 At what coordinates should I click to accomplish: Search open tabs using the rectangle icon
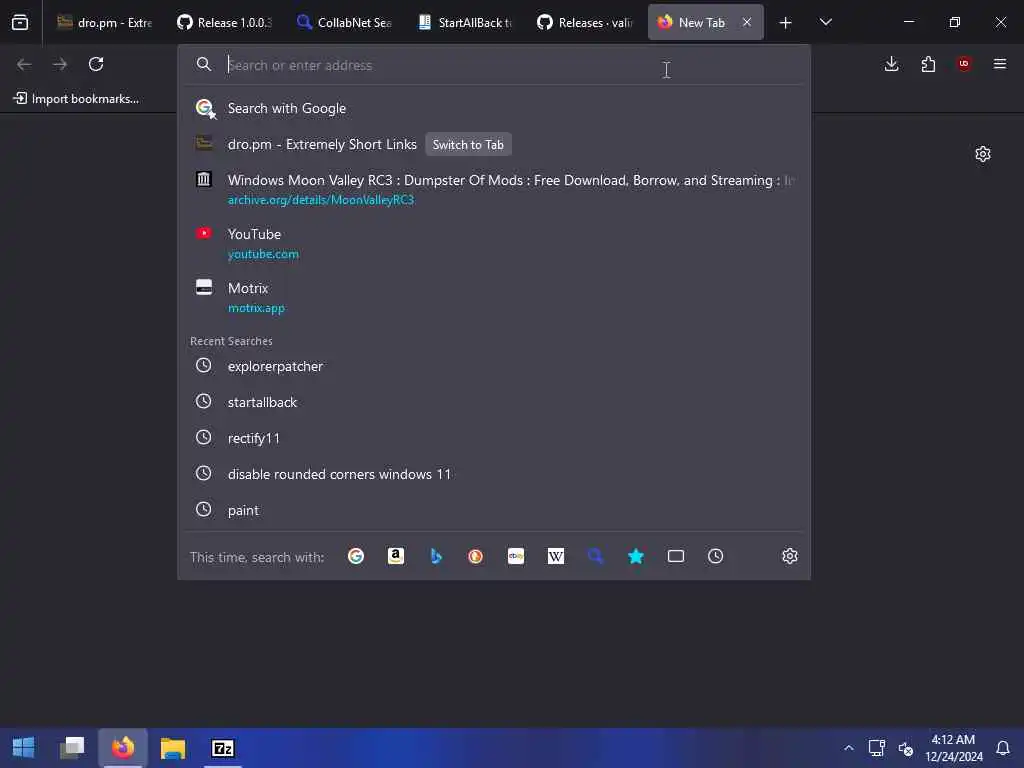pyautogui.click(x=676, y=556)
